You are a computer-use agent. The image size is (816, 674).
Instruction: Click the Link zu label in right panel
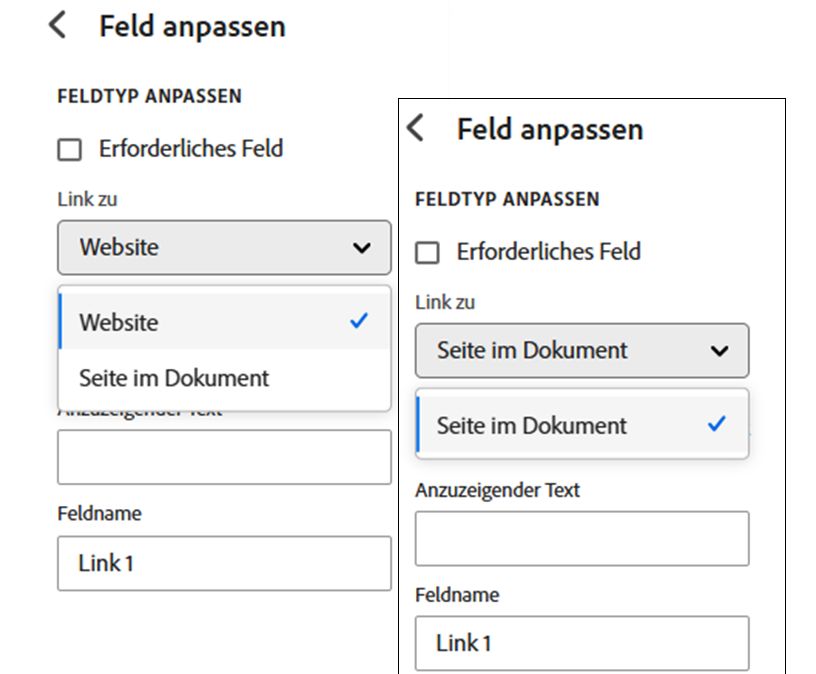pyautogui.click(x=445, y=302)
